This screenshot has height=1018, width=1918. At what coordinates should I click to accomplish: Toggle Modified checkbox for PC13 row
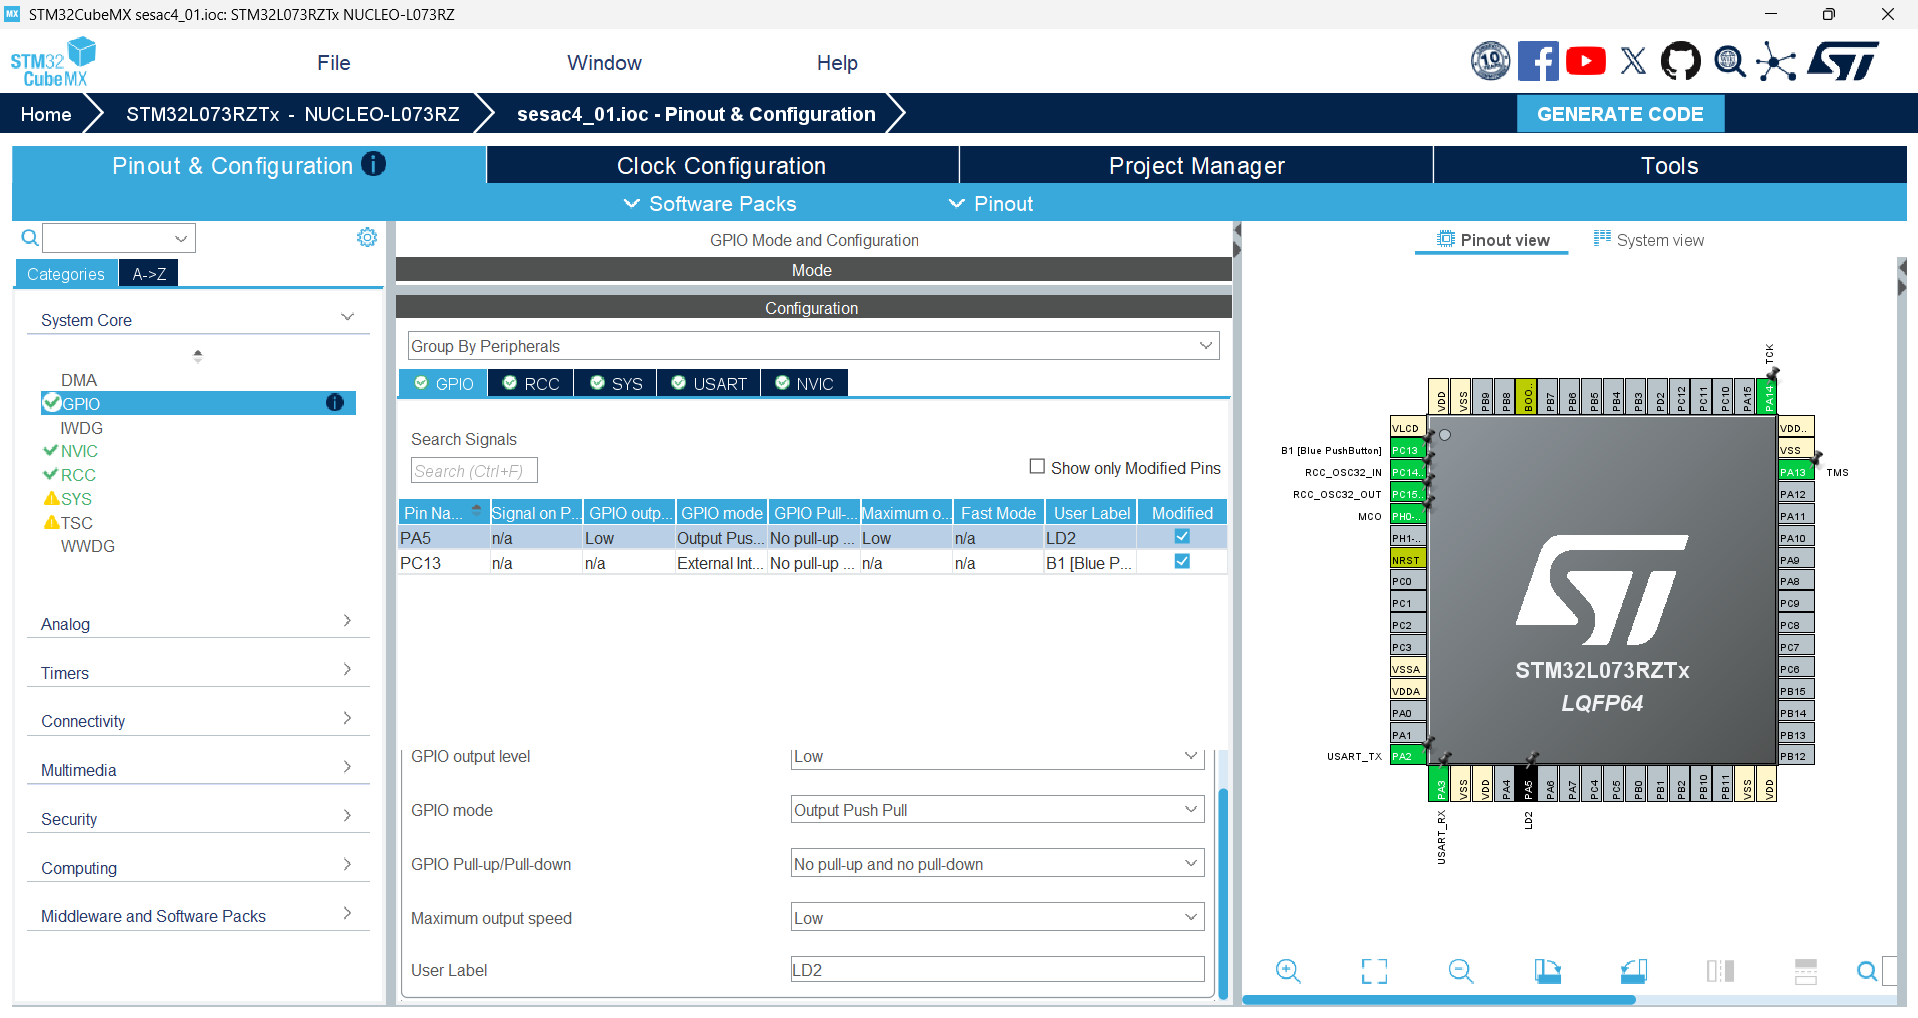(1182, 562)
